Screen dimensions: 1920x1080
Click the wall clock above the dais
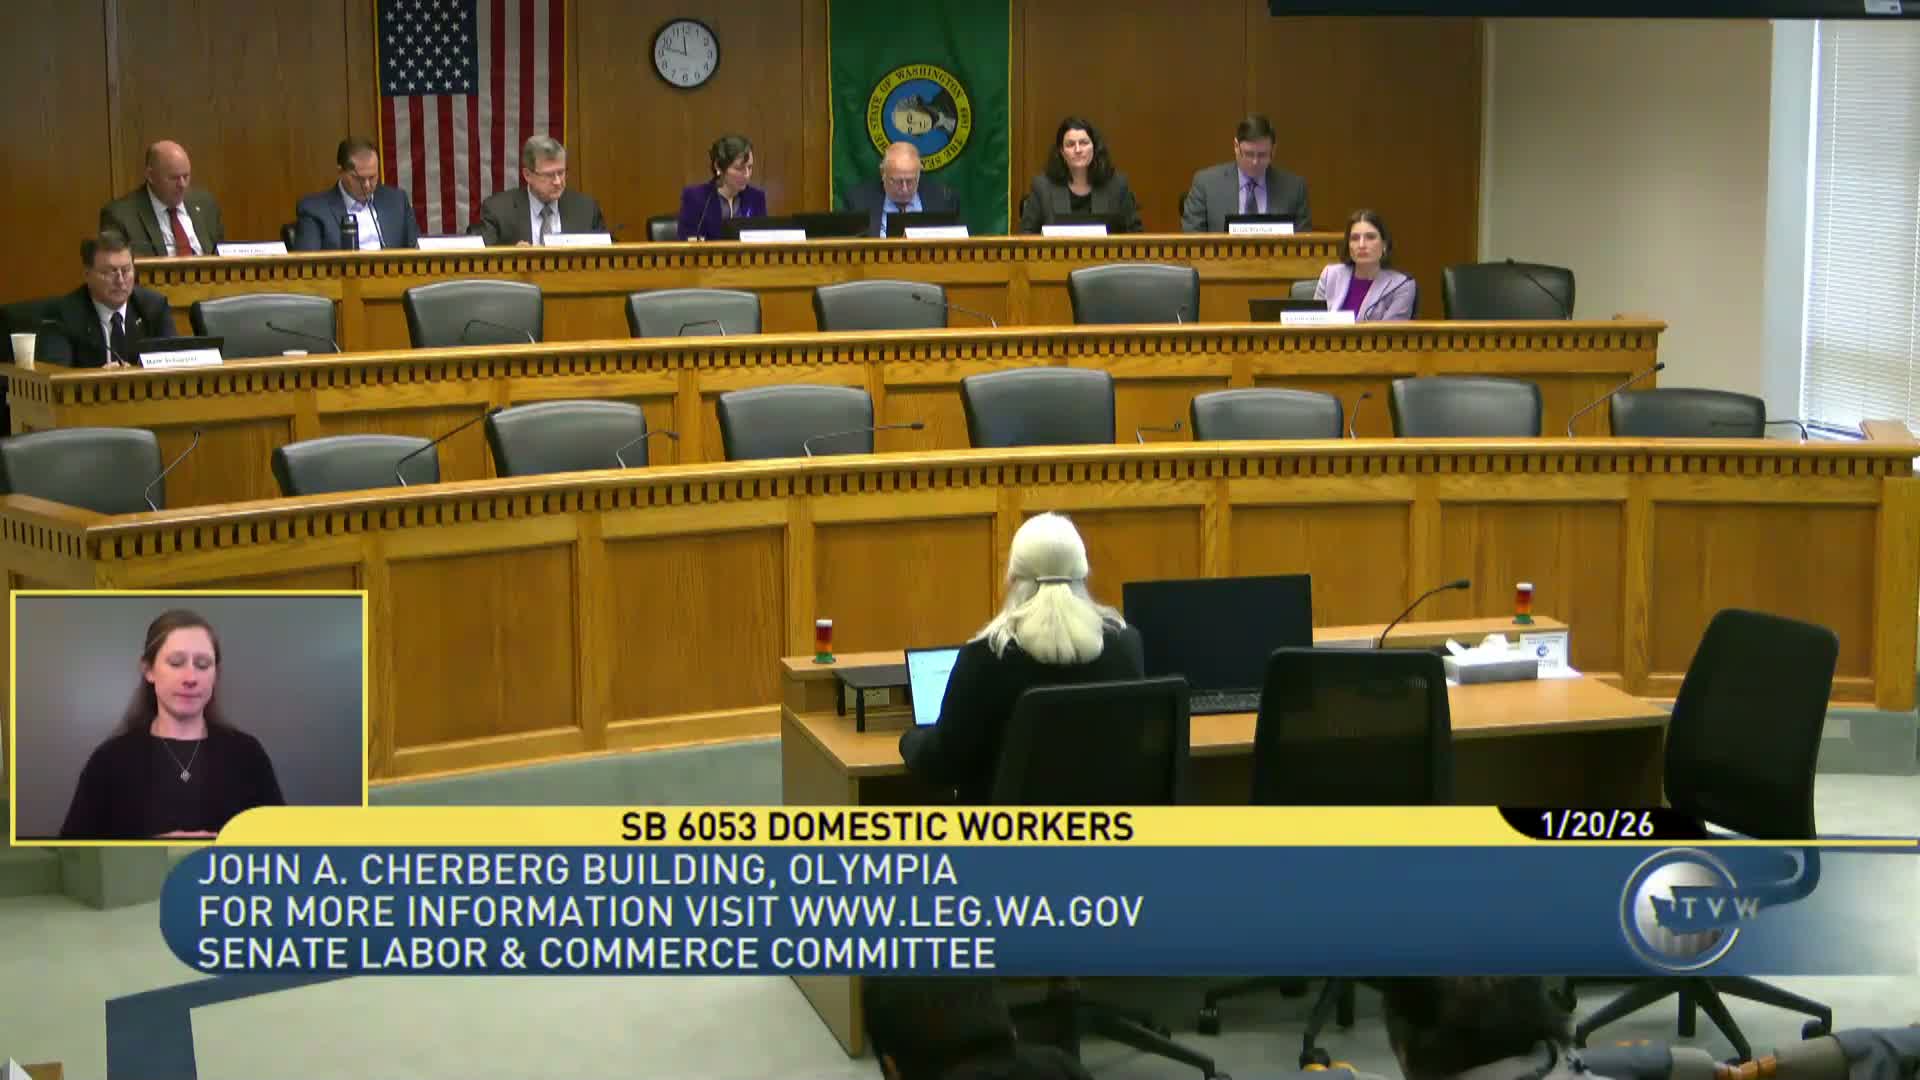pos(686,53)
